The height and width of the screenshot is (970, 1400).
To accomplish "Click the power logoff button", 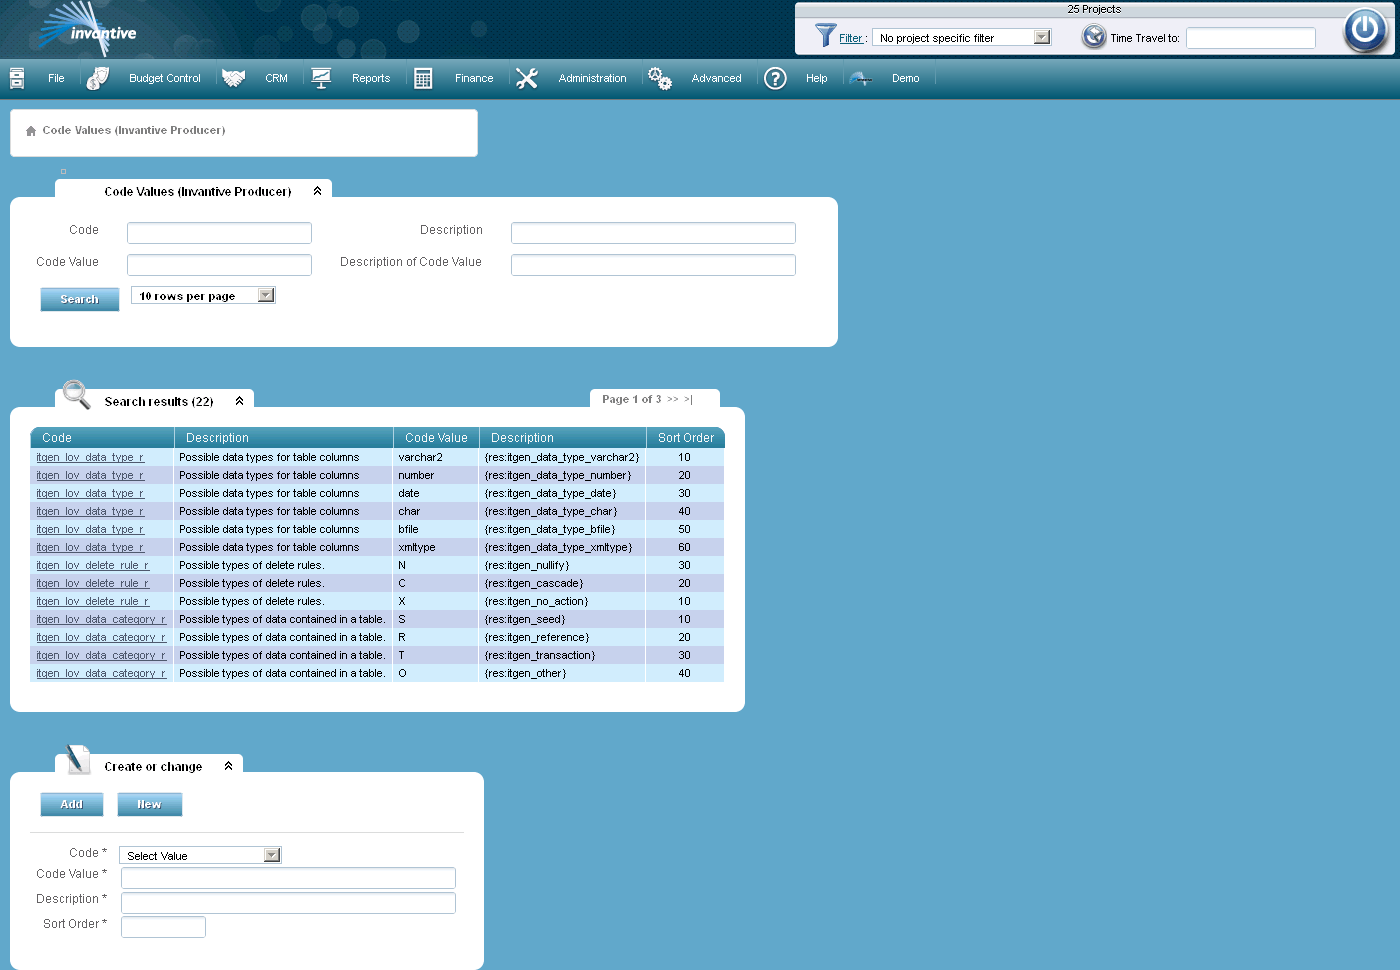I will click(1365, 30).
